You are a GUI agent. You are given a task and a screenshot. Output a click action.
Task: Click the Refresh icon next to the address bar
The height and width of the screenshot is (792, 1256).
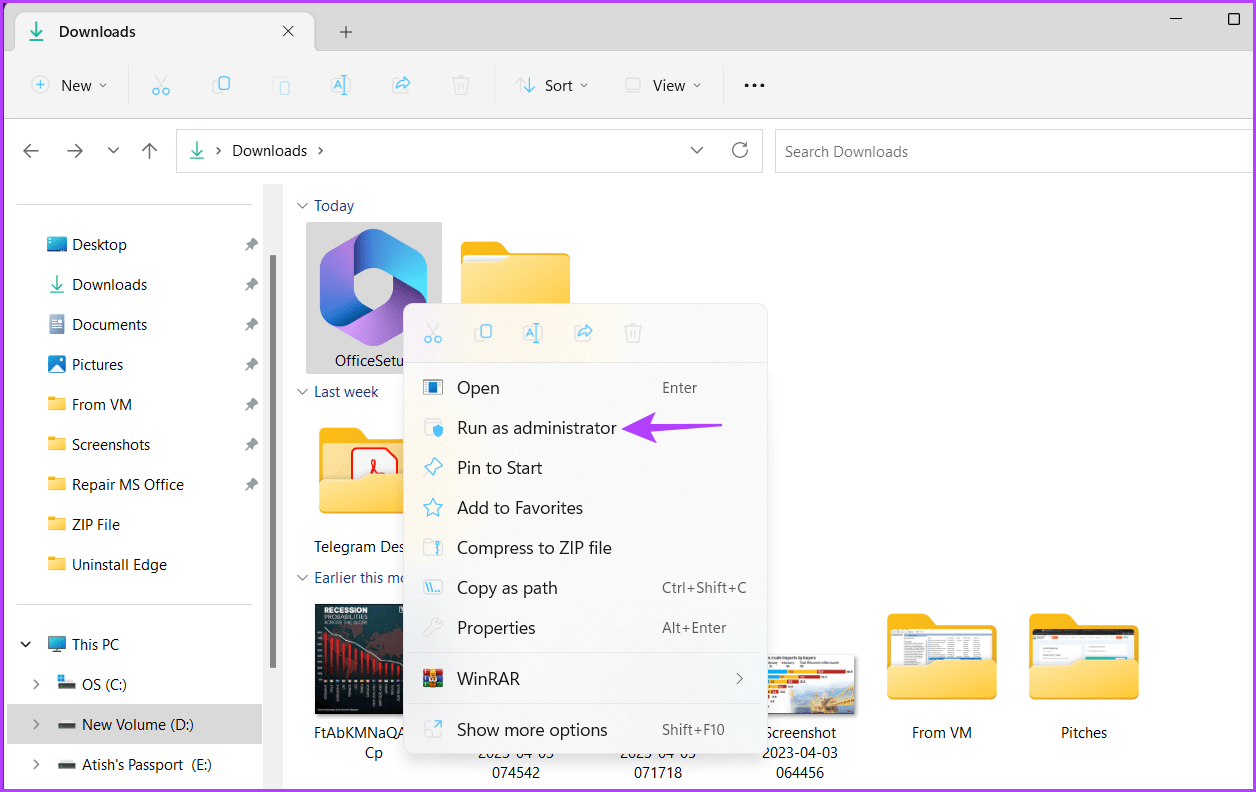[x=739, y=150]
